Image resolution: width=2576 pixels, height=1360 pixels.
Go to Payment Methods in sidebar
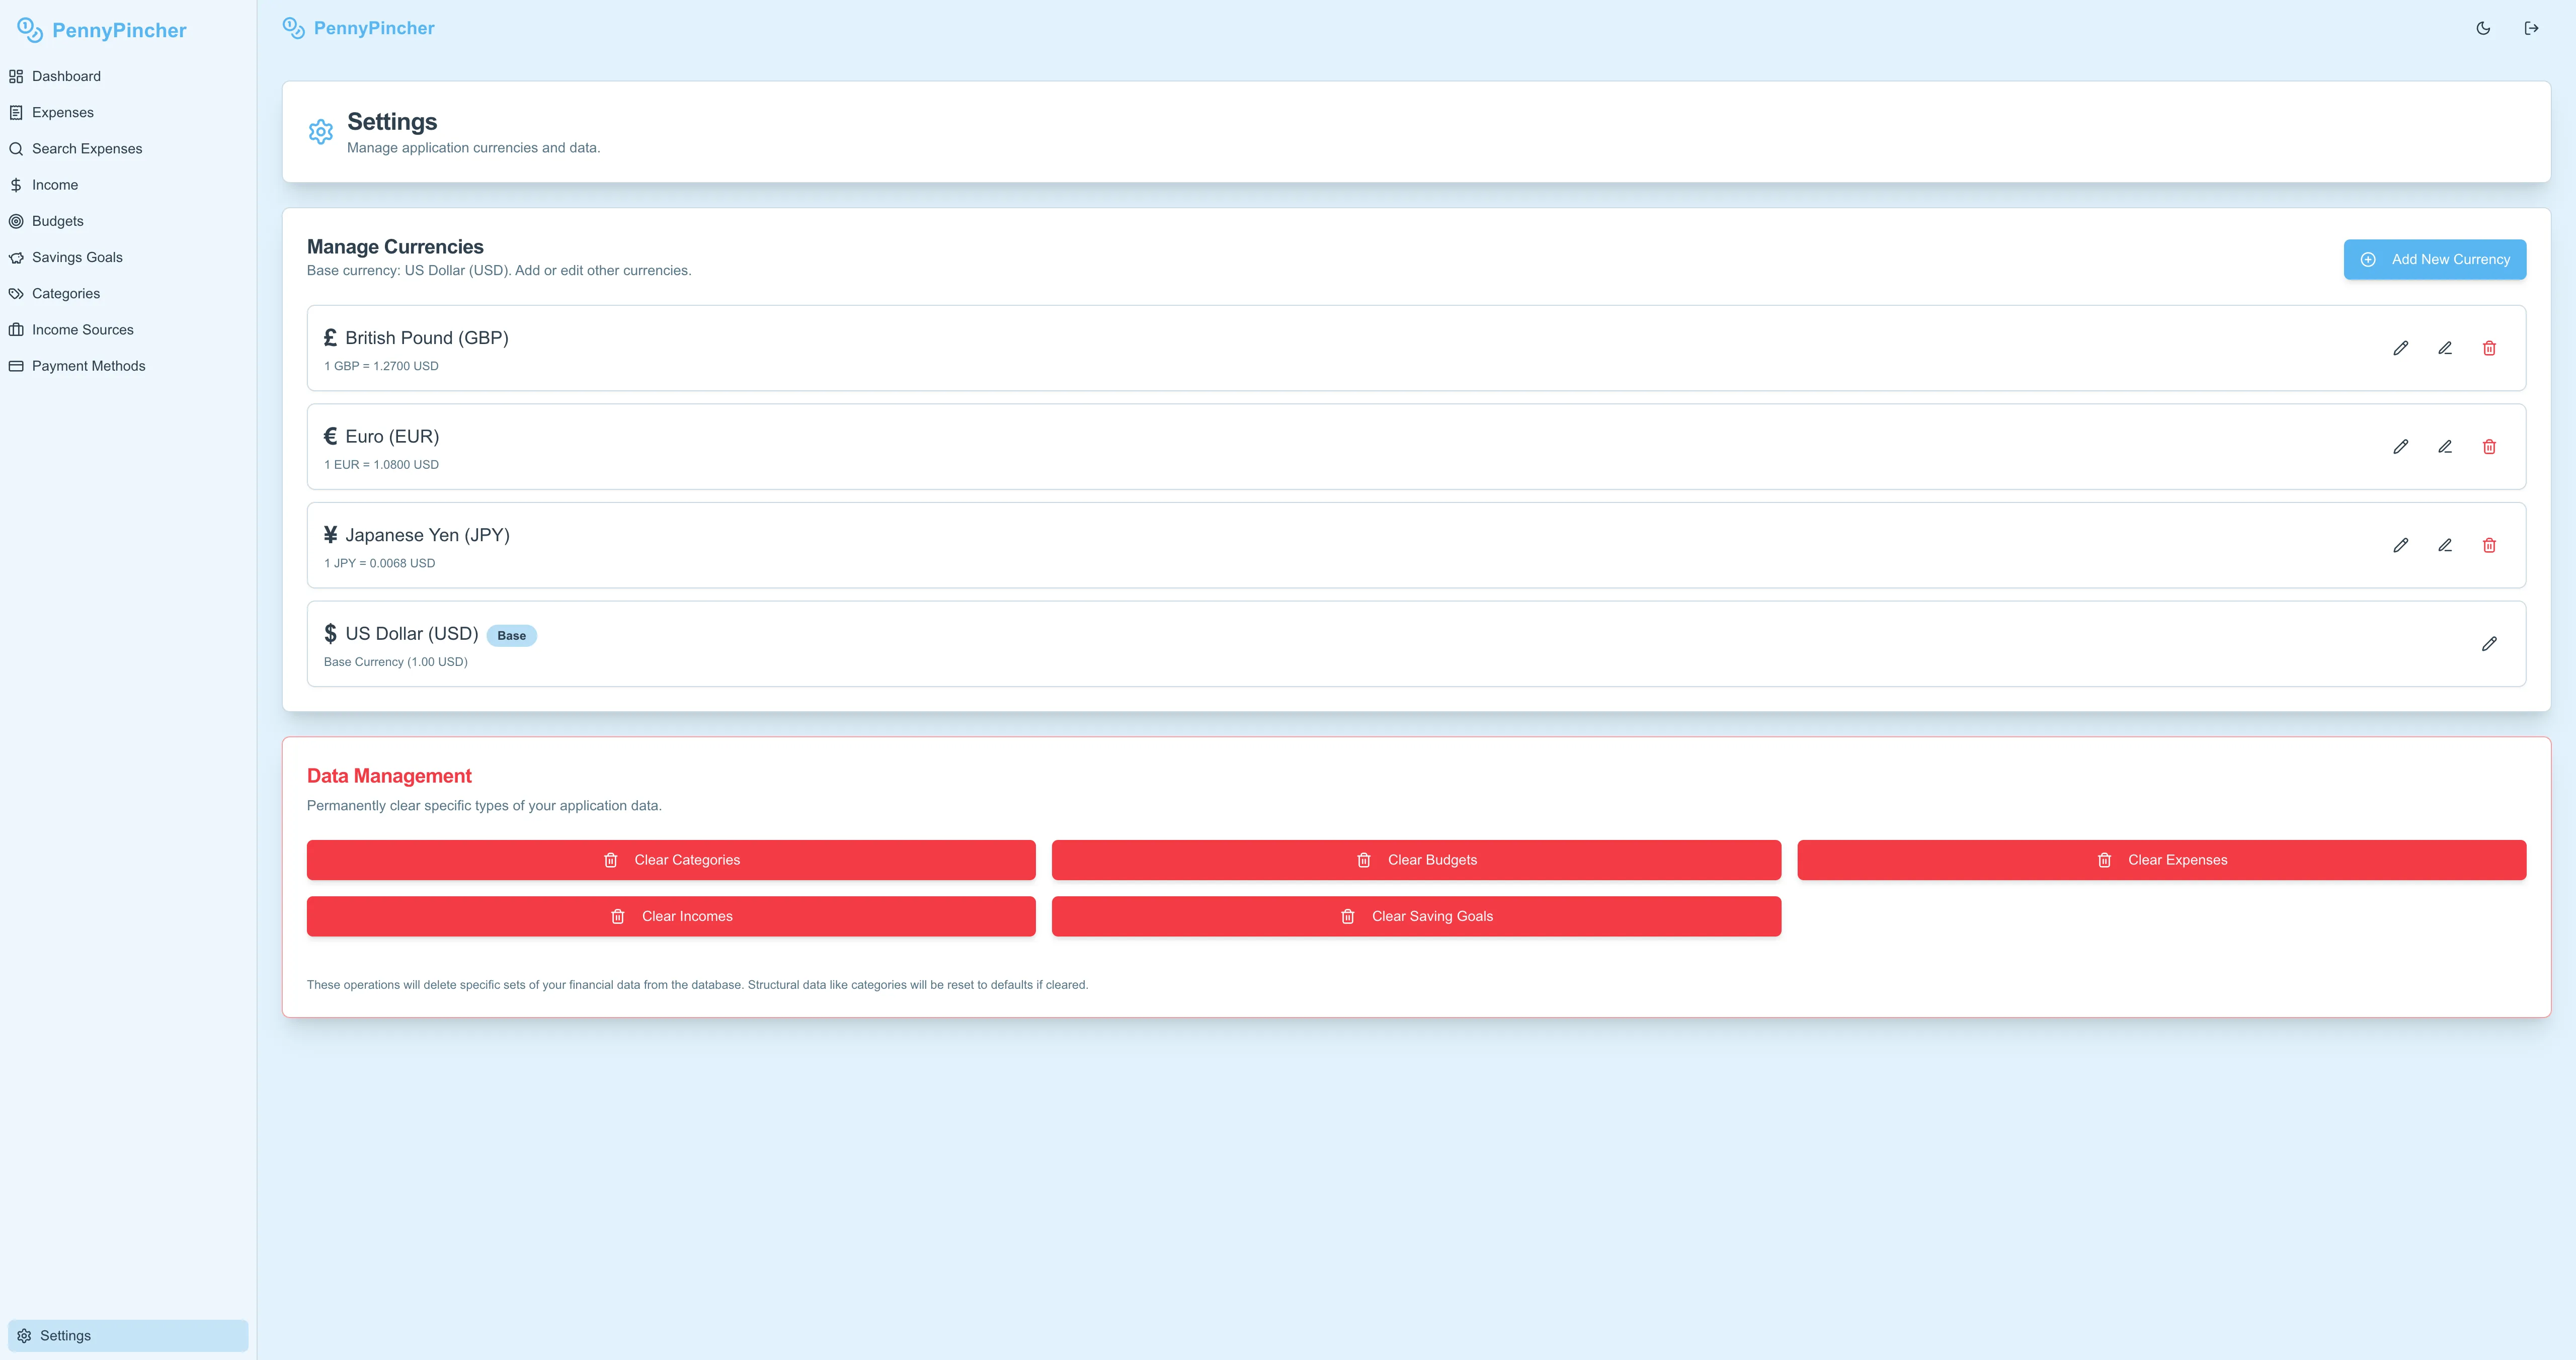pyautogui.click(x=128, y=366)
